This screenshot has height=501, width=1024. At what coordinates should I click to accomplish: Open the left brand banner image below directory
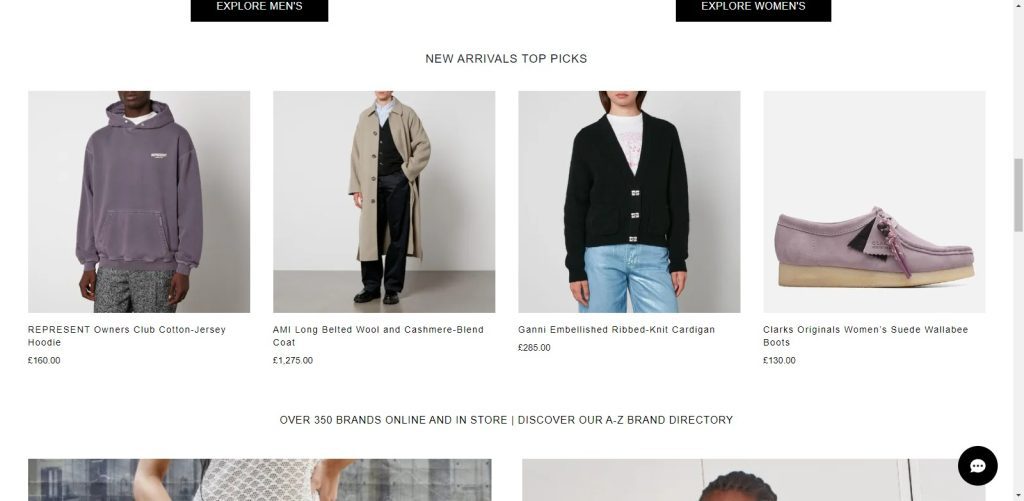pyautogui.click(x=259, y=480)
